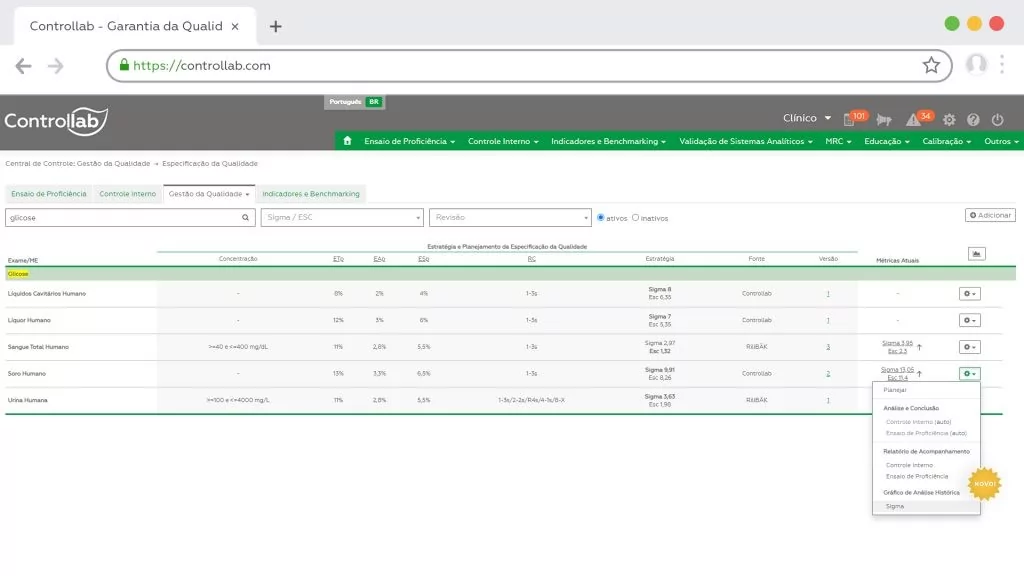Open the settings gear in the top bar
This screenshot has width=1024, height=576.
point(948,118)
